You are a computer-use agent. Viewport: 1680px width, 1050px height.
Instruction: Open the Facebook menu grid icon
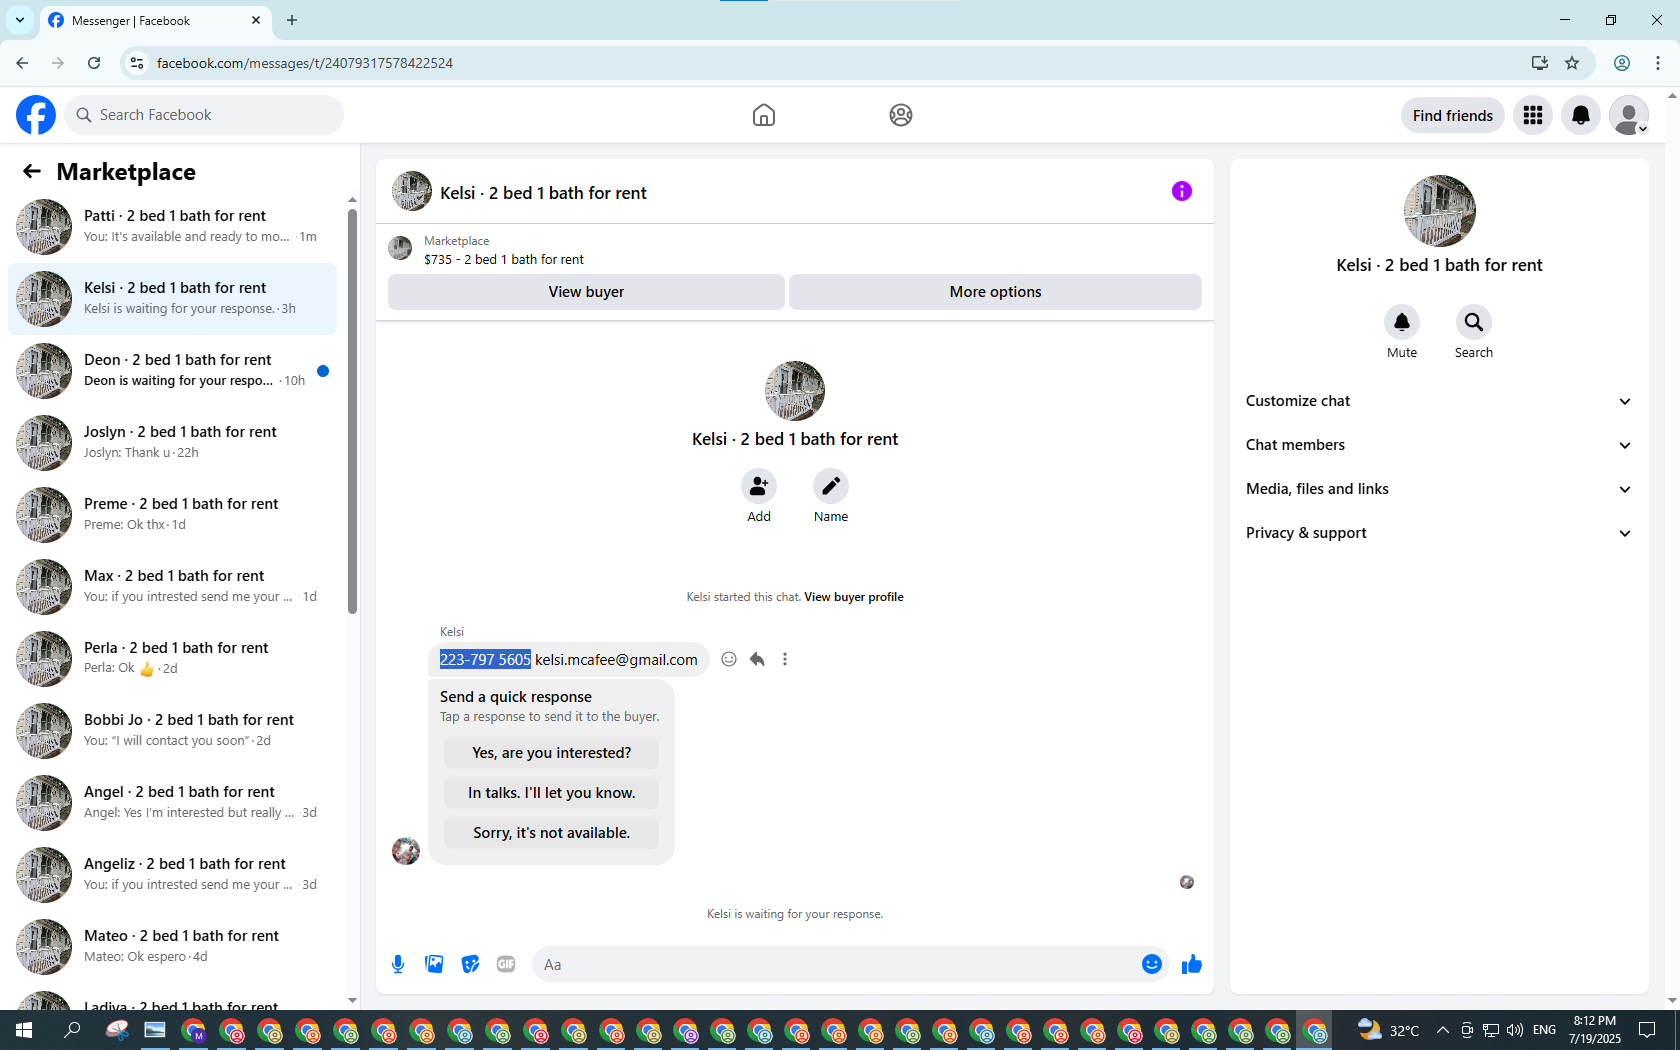[1533, 115]
